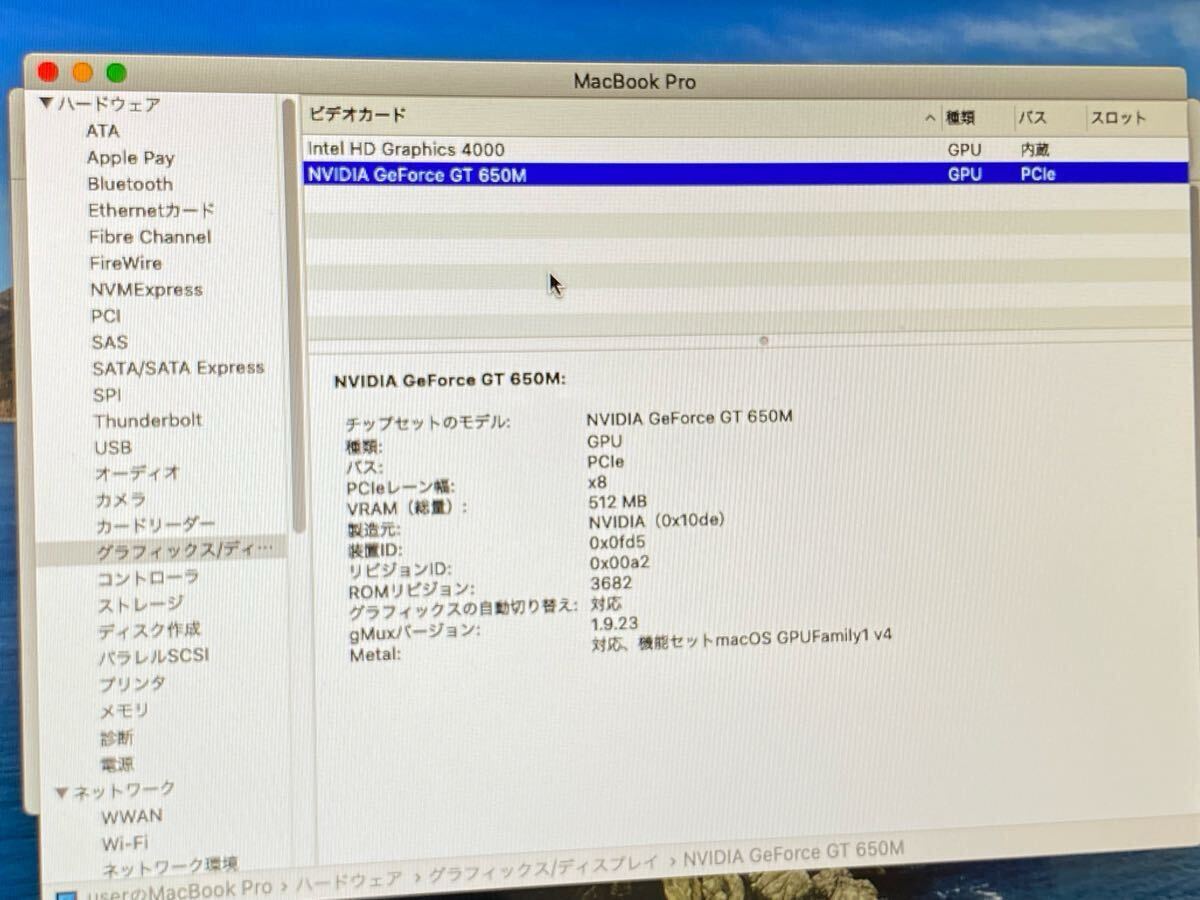1200x900 pixels.
Task: Select コントローラ in the sidebar
Action: [148, 577]
